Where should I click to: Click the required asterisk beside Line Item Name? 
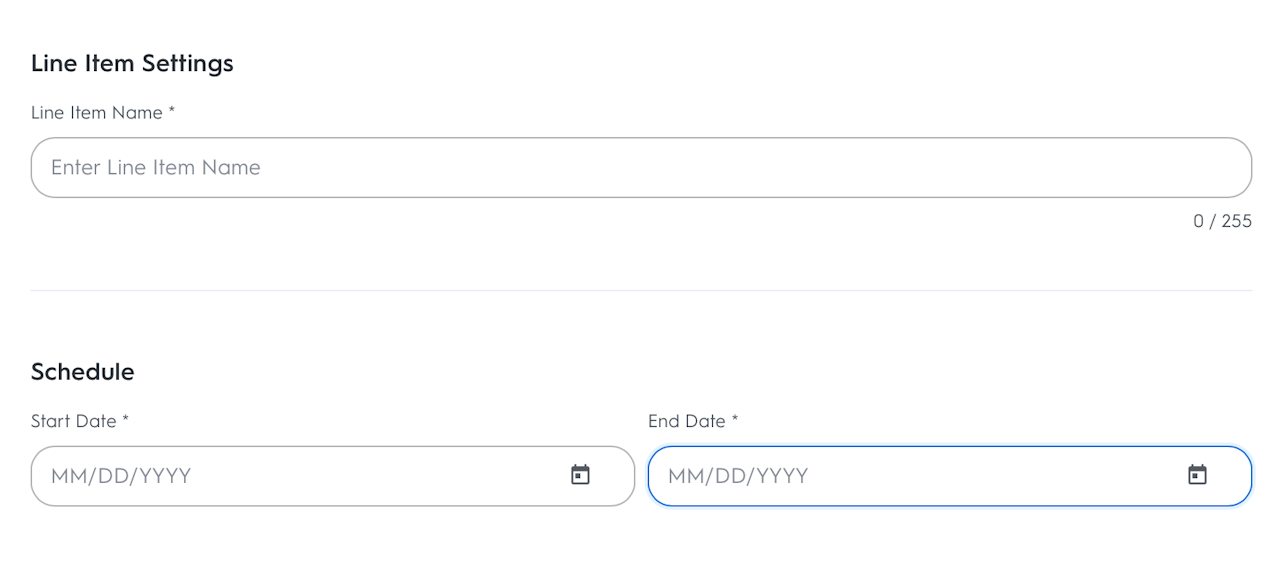[x=171, y=112]
